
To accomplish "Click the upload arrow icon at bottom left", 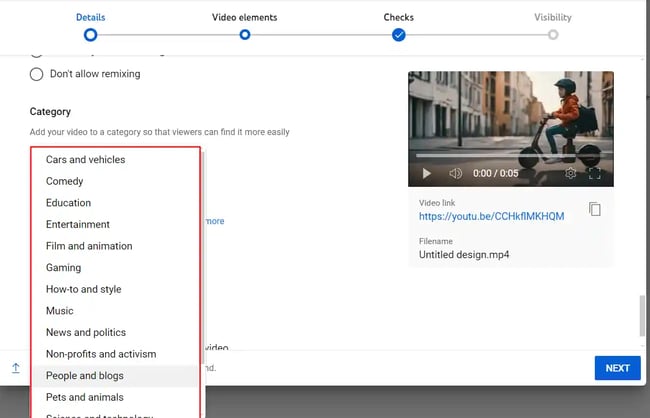I will tap(16, 368).
